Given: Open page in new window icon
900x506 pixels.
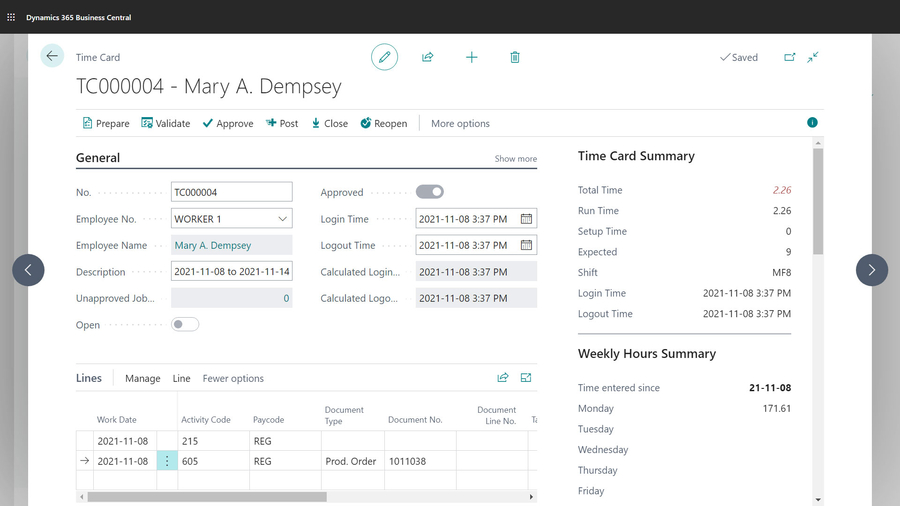Looking at the screenshot, I should click(789, 57).
